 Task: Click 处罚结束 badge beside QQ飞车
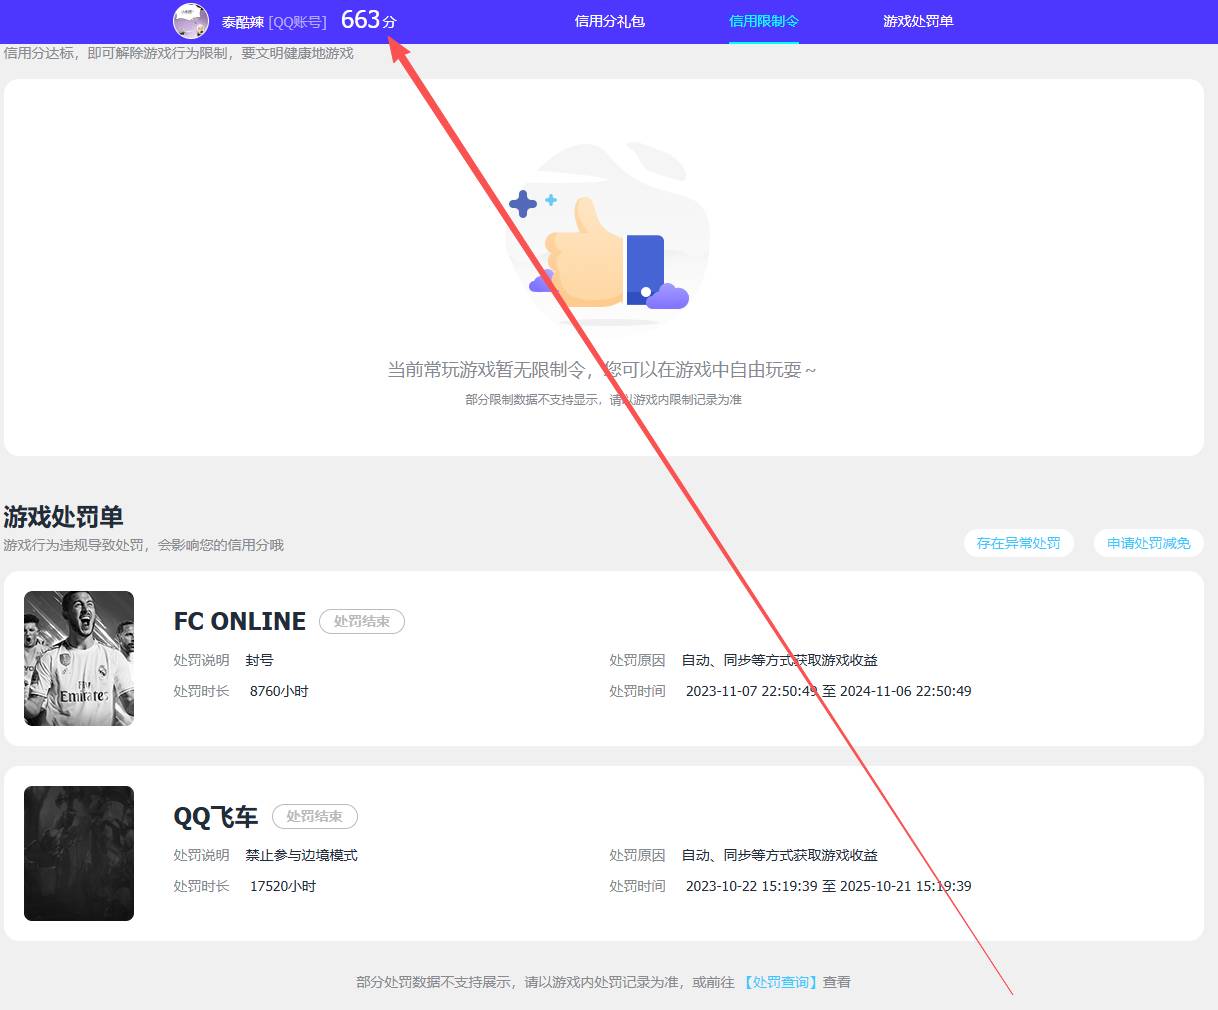314,816
